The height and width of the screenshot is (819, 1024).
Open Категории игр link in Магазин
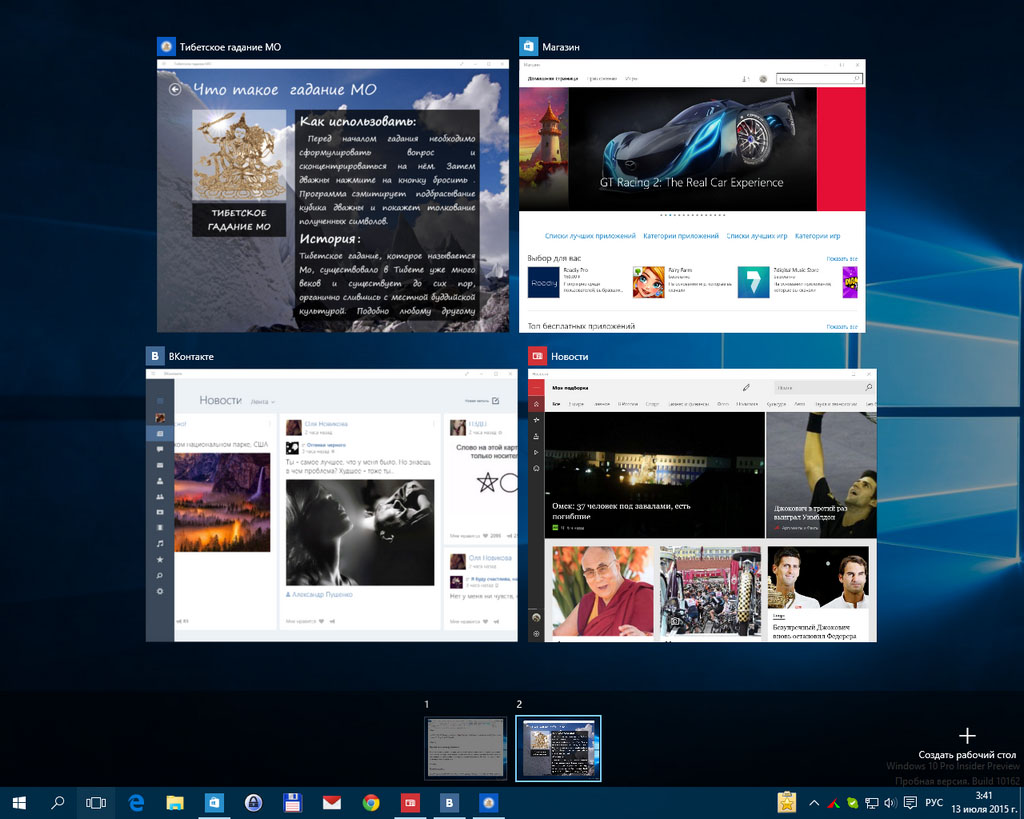click(x=818, y=236)
